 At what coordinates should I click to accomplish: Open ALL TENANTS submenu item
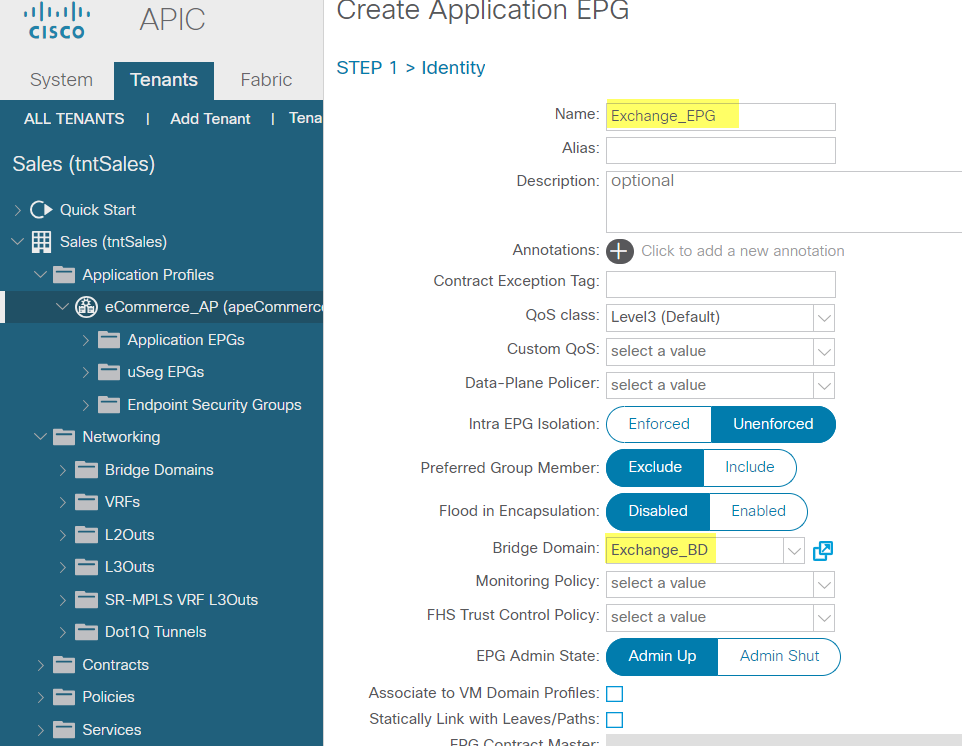pos(74,118)
